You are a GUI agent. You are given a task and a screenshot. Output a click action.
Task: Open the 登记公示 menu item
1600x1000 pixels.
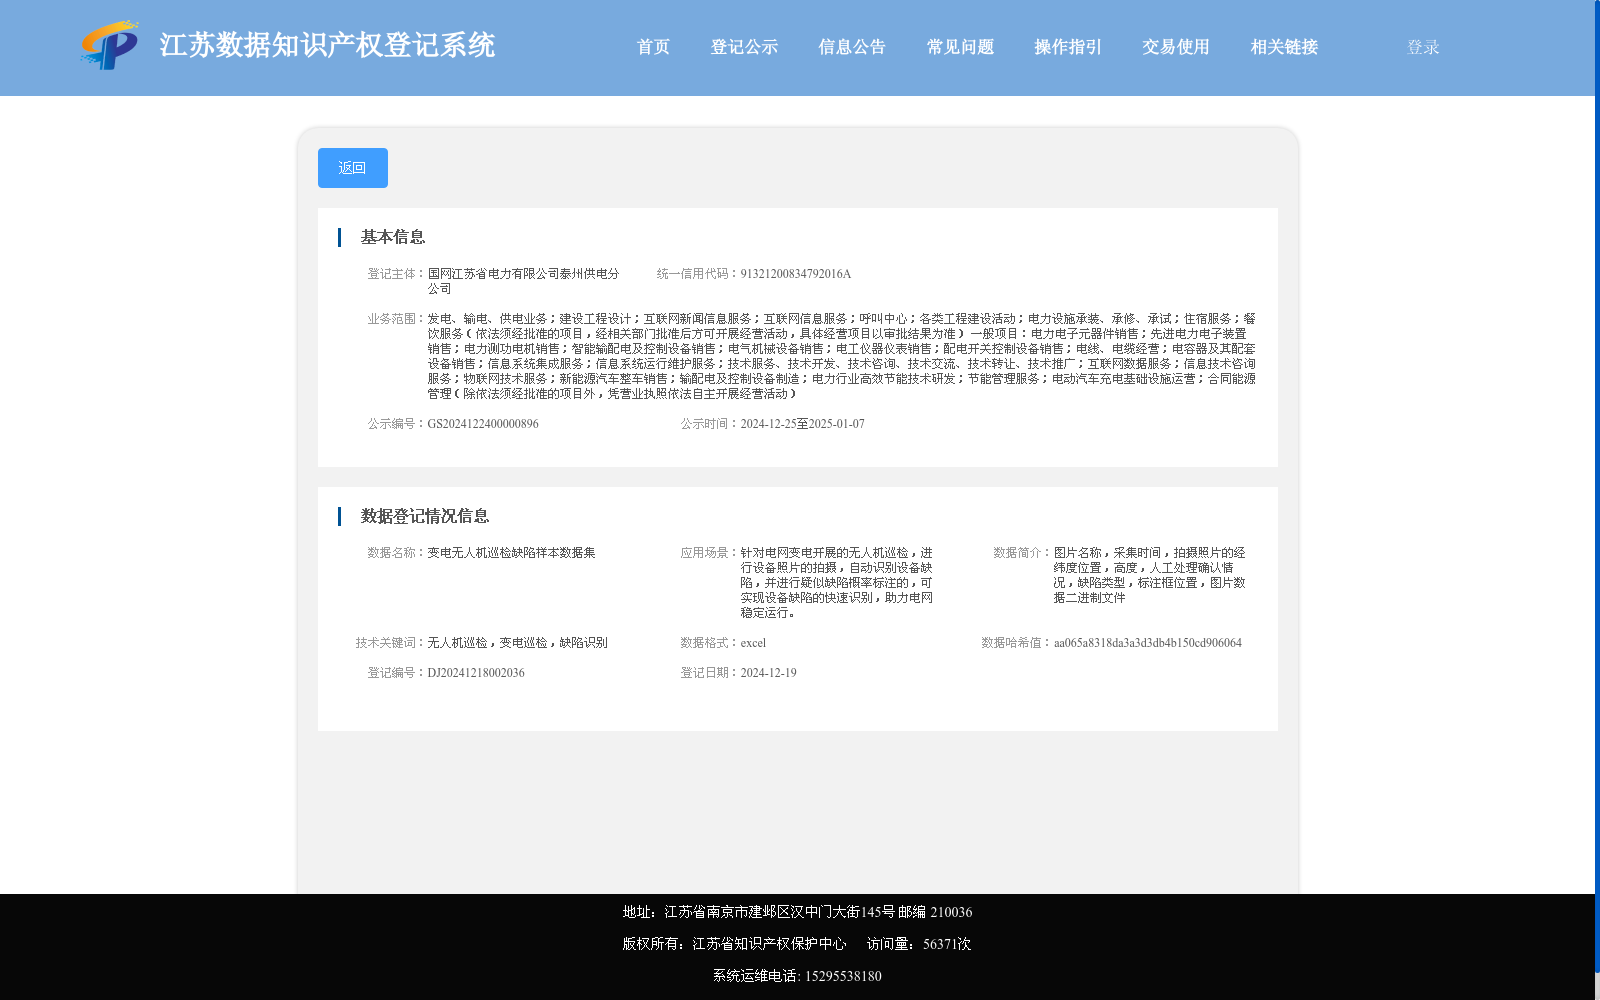coord(744,47)
